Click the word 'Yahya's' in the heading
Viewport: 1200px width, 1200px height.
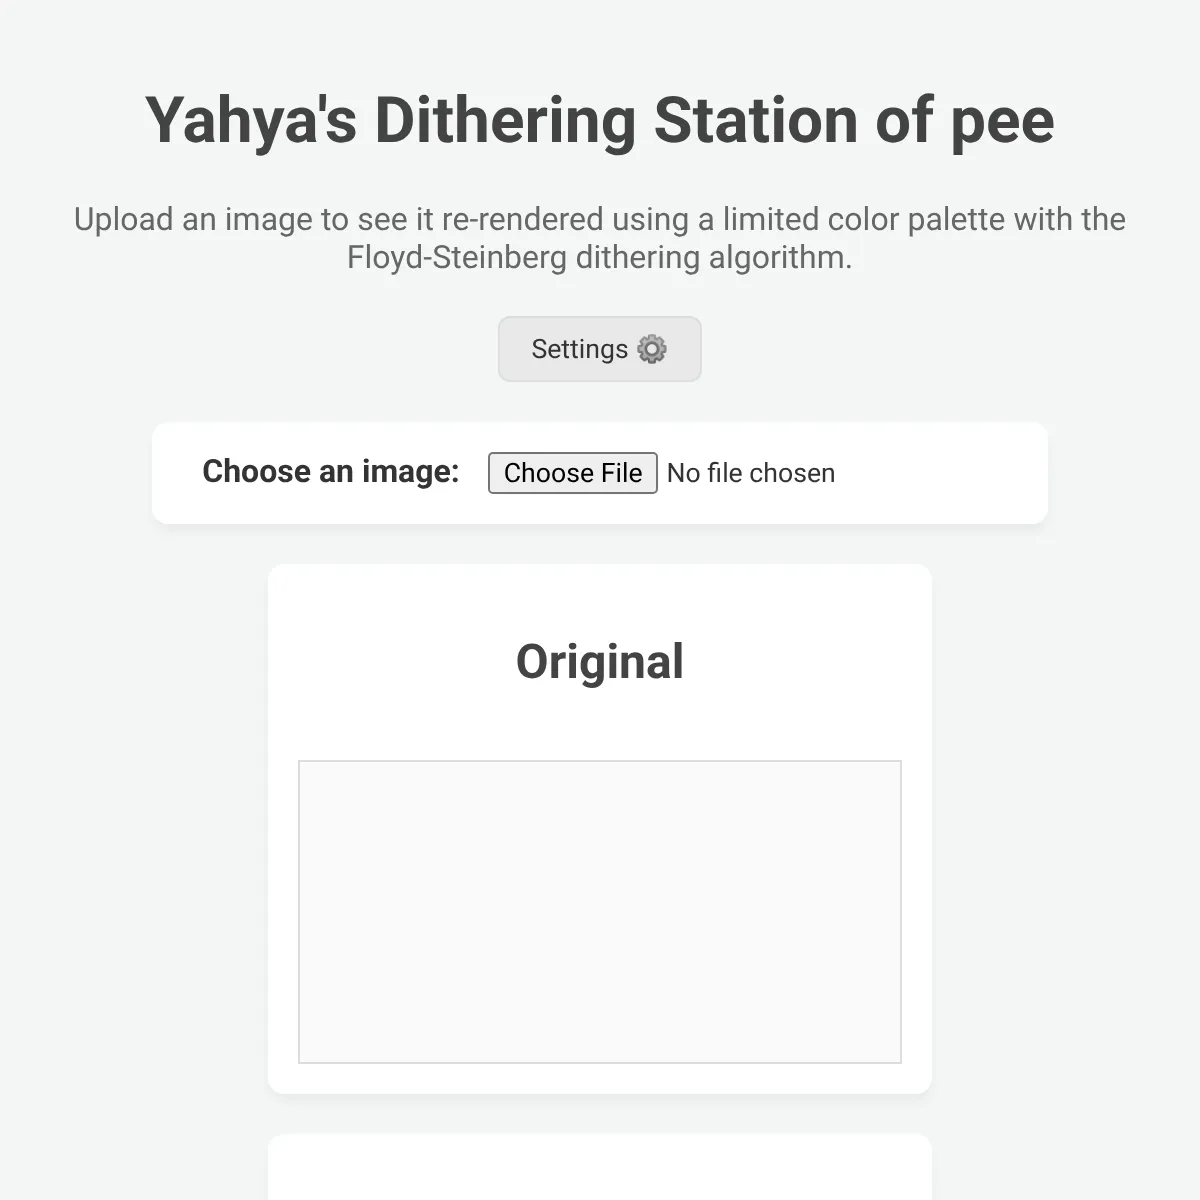click(251, 121)
